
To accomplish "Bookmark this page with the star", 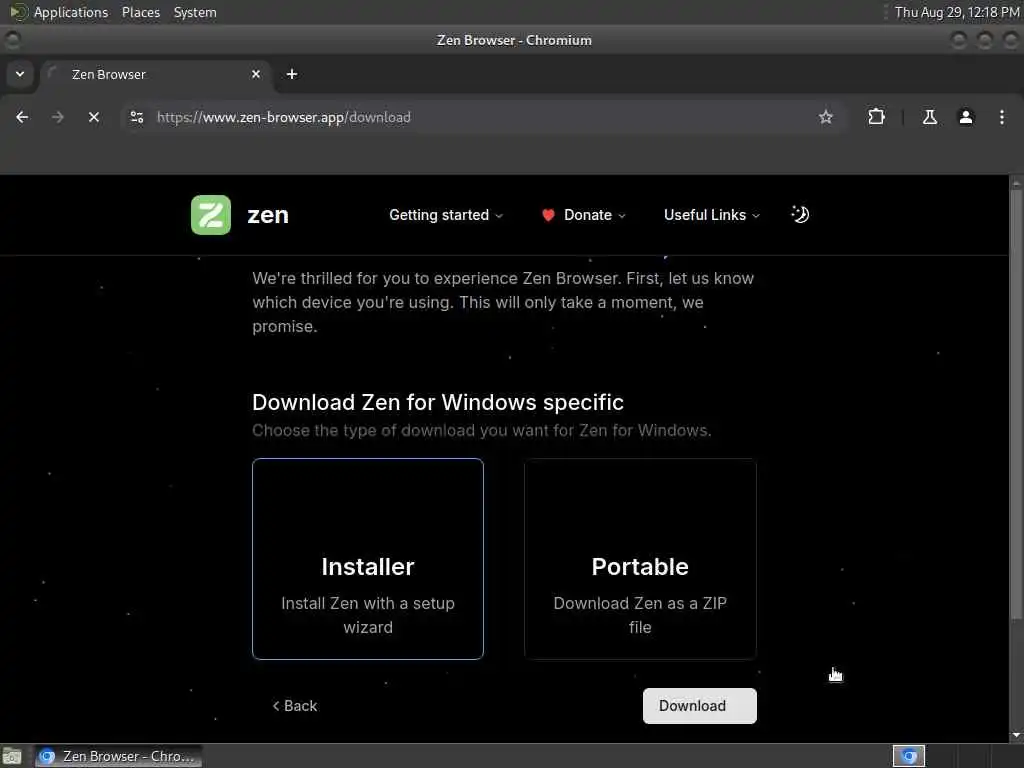I will pos(825,117).
